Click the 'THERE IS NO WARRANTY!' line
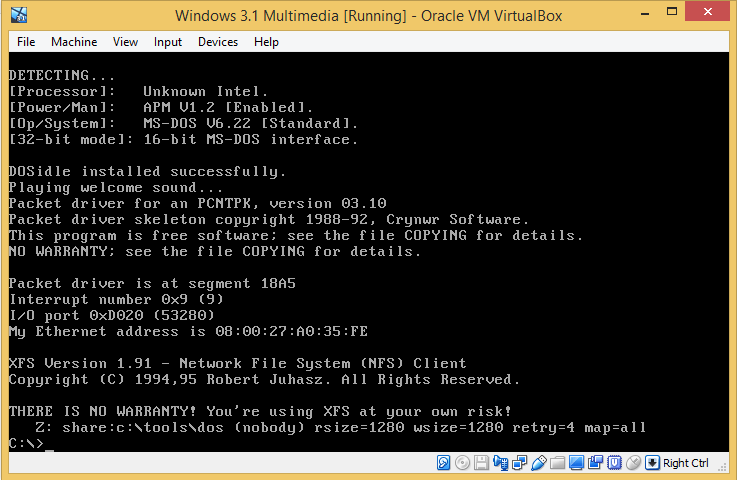 [260, 411]
